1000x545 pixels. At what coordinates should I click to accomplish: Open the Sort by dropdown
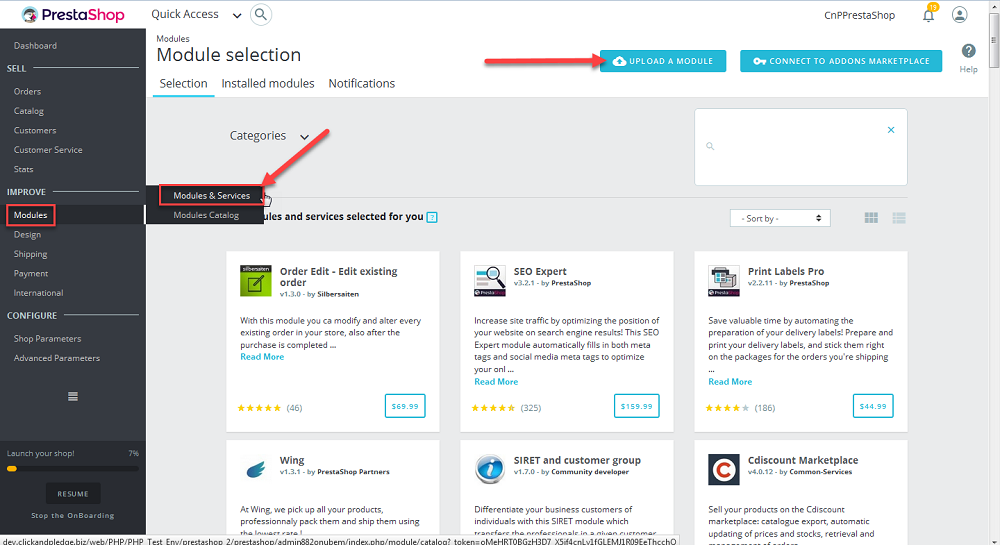780,218
